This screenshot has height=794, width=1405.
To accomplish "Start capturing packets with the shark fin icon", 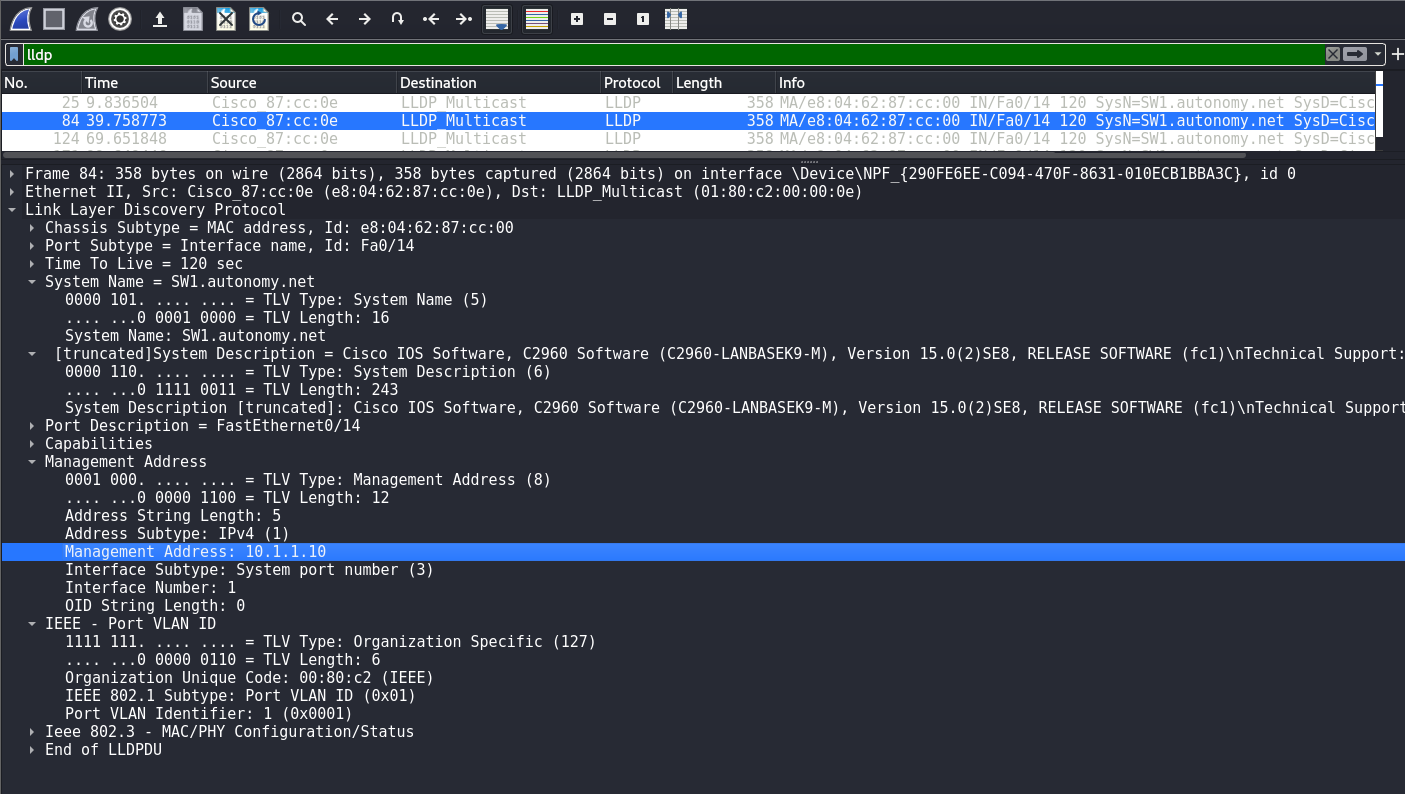I will pos(21,19).
